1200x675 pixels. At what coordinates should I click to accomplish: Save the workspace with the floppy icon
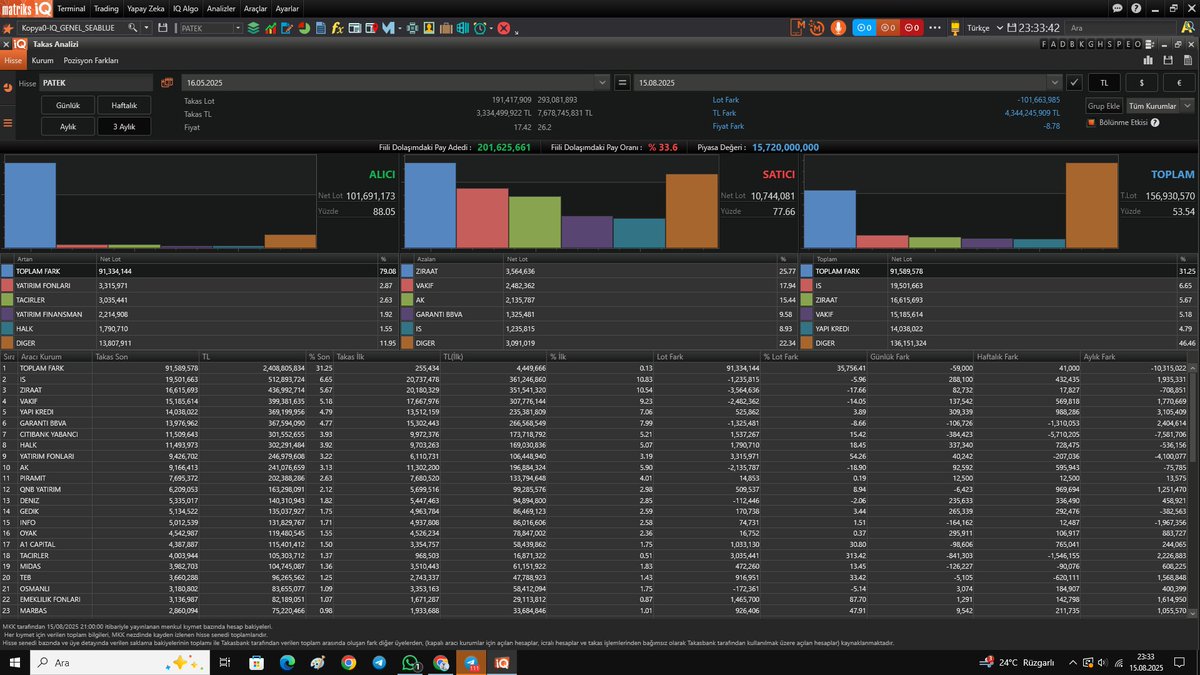[162, 28]
